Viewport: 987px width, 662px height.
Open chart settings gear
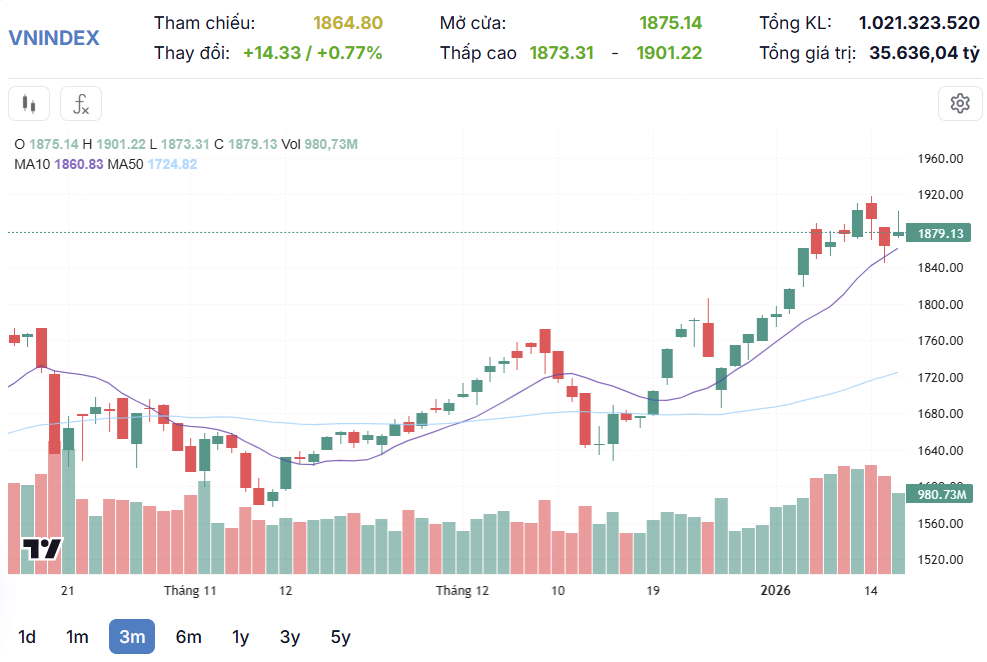pyautogui.click(x=960, y=104)
